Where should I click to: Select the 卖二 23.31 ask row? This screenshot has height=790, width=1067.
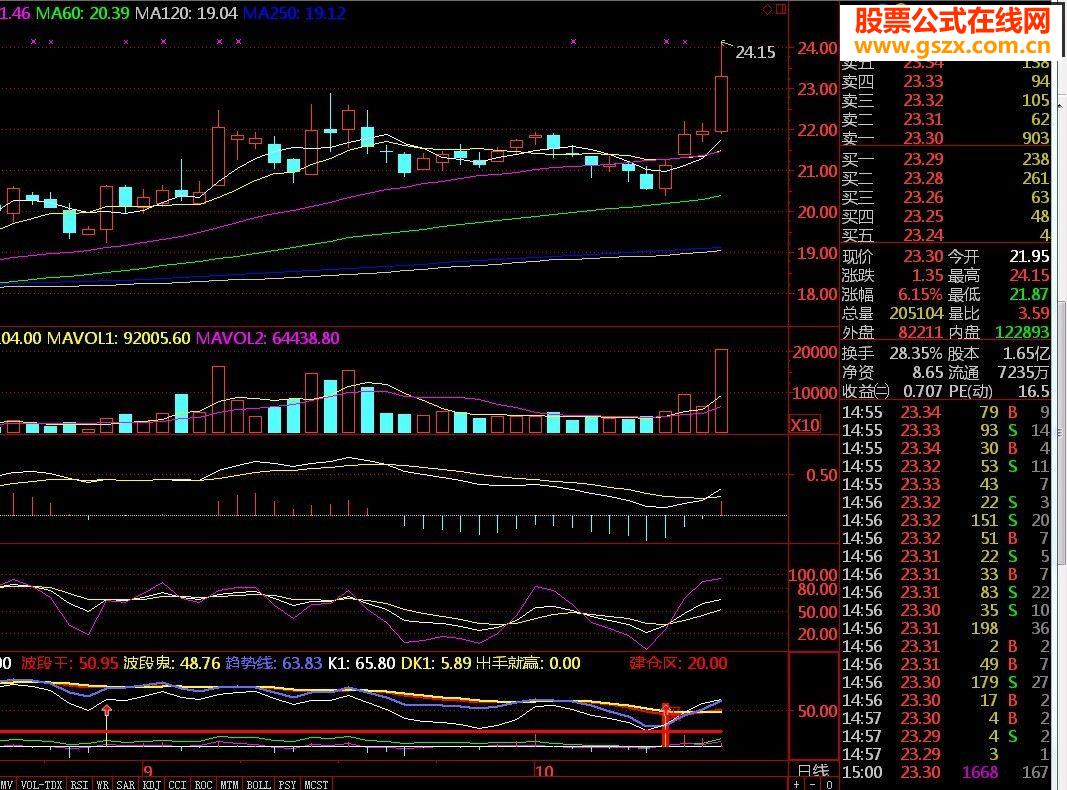tap(945, 120)
